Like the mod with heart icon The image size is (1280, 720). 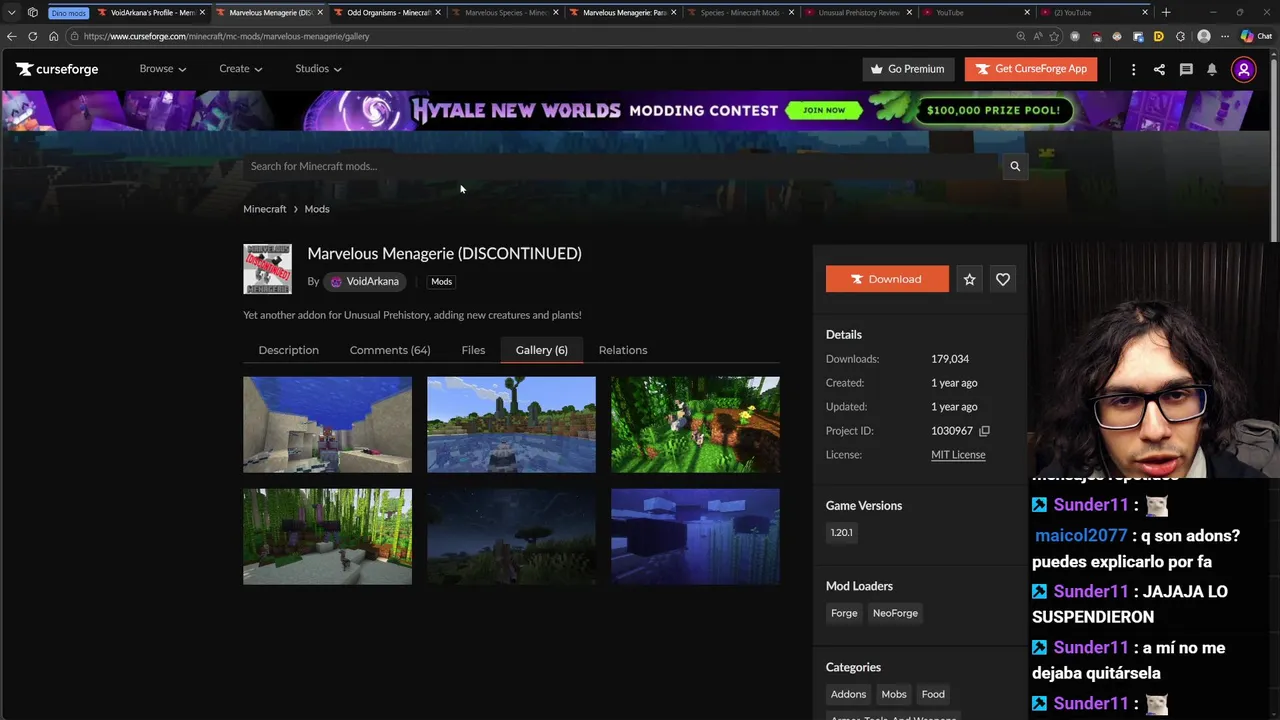(x=1003, y=279)
